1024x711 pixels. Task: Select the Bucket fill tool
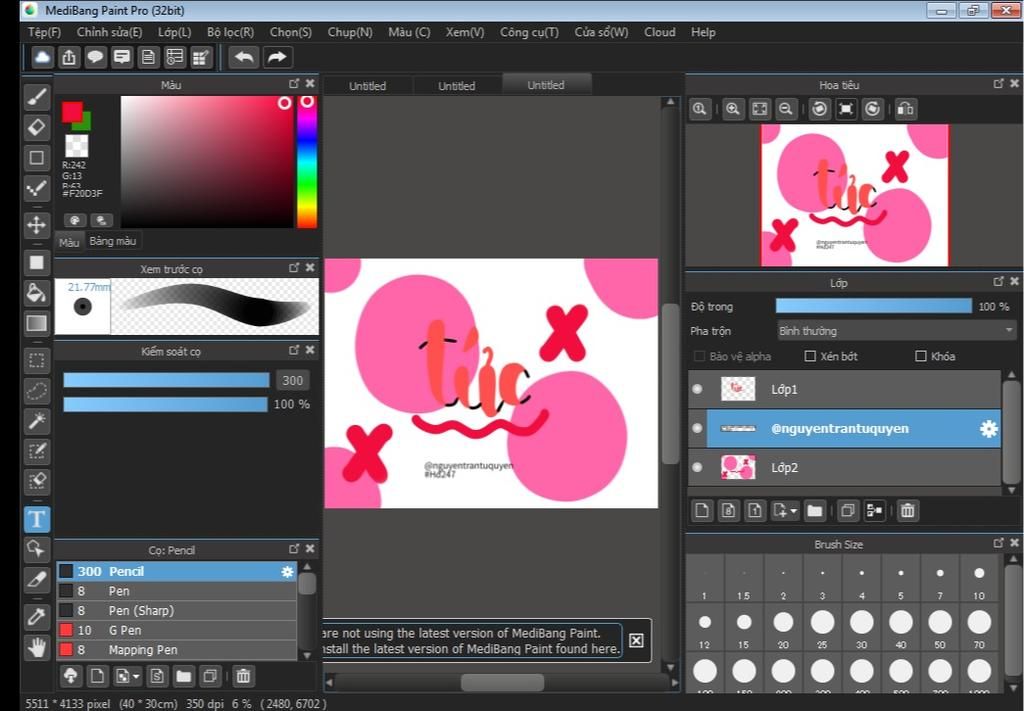click(37, 293)
